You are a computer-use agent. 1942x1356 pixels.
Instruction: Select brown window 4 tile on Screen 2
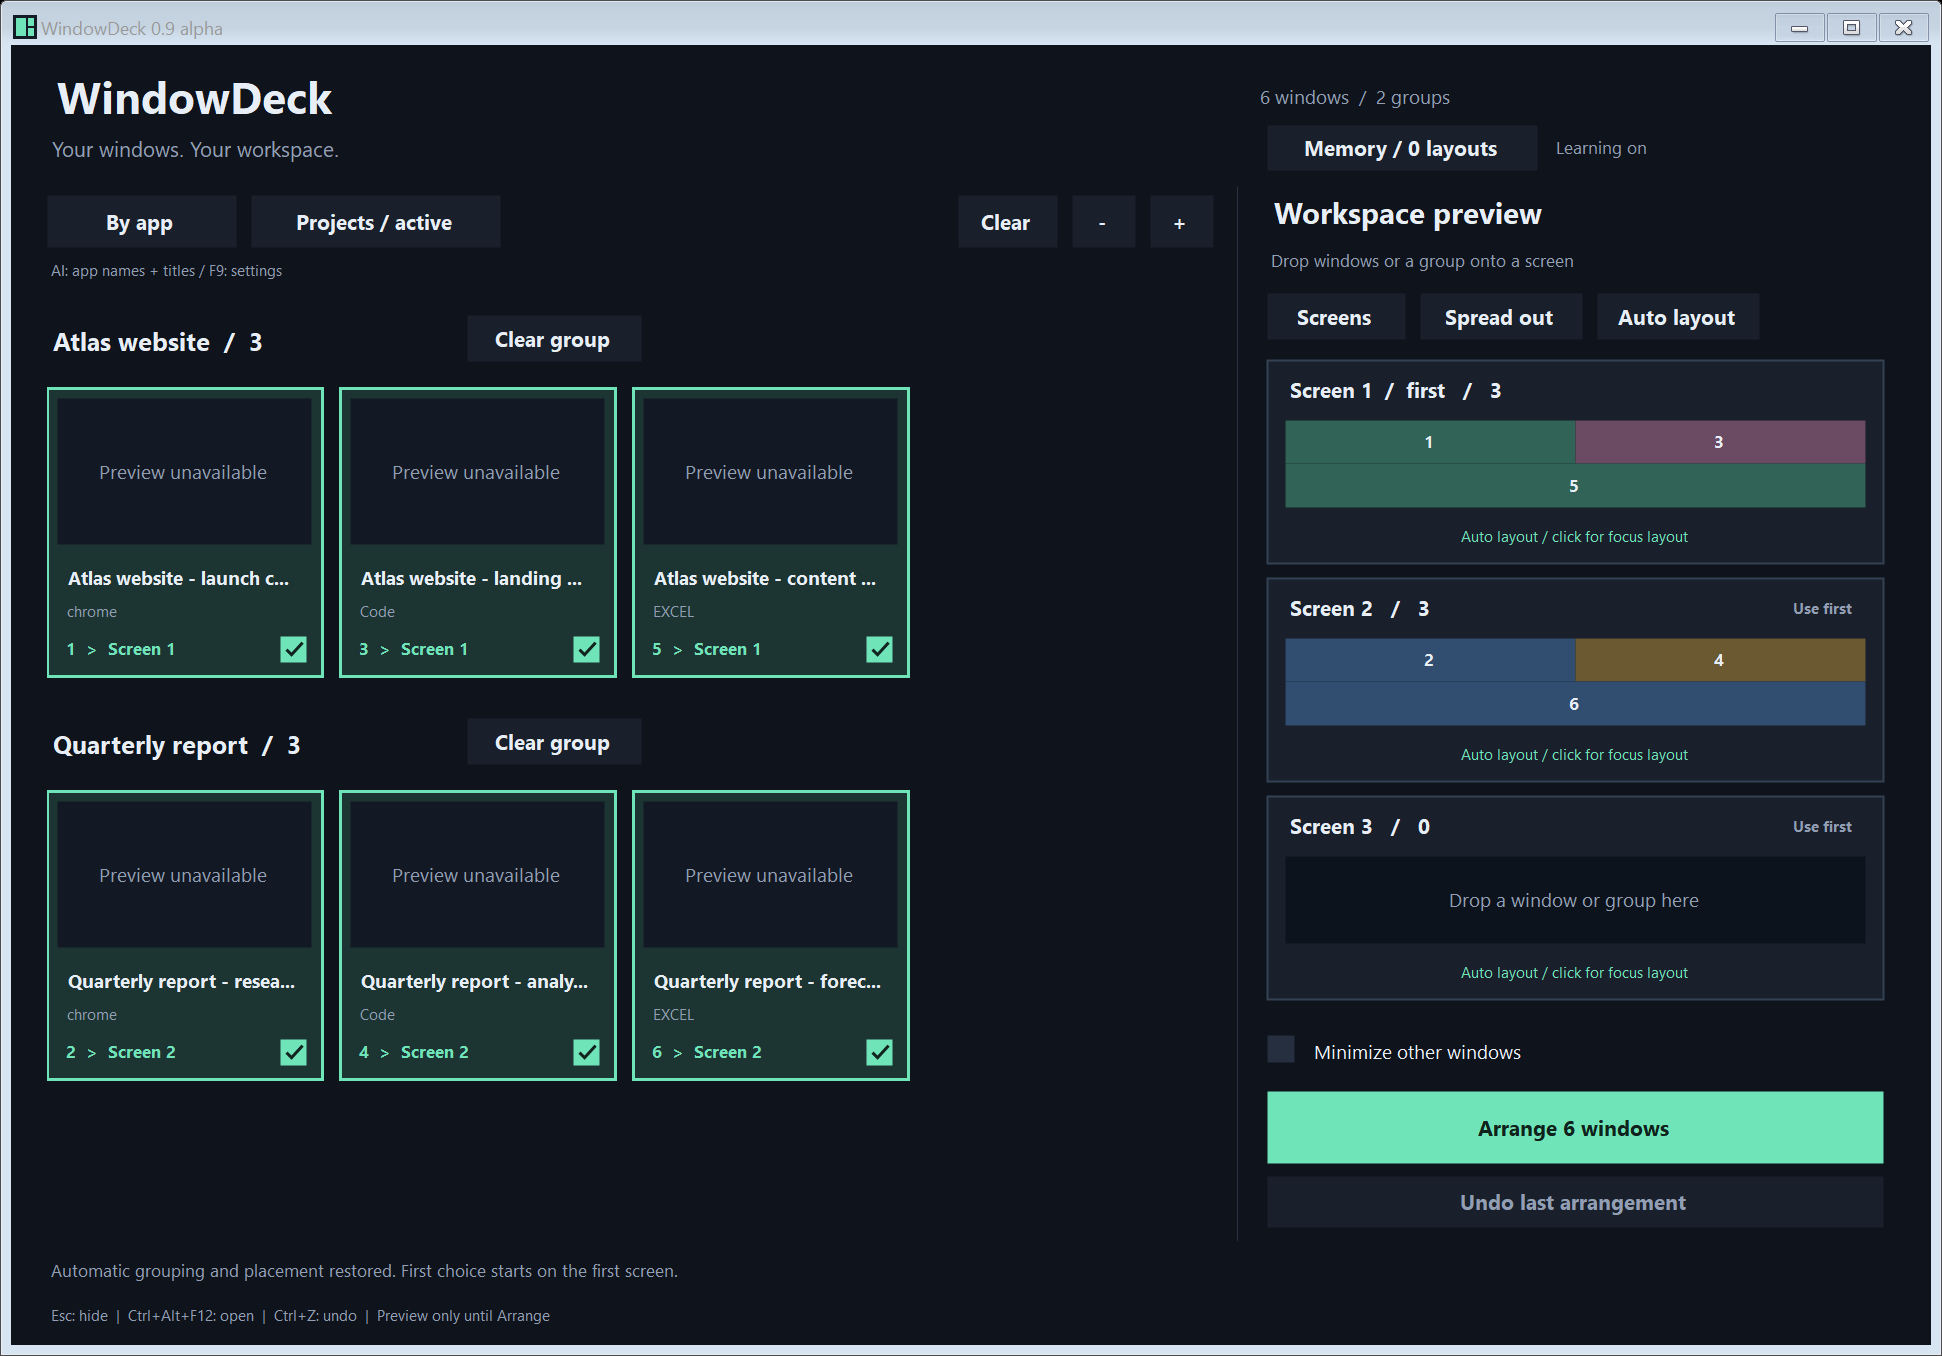tap(1720, 660)
